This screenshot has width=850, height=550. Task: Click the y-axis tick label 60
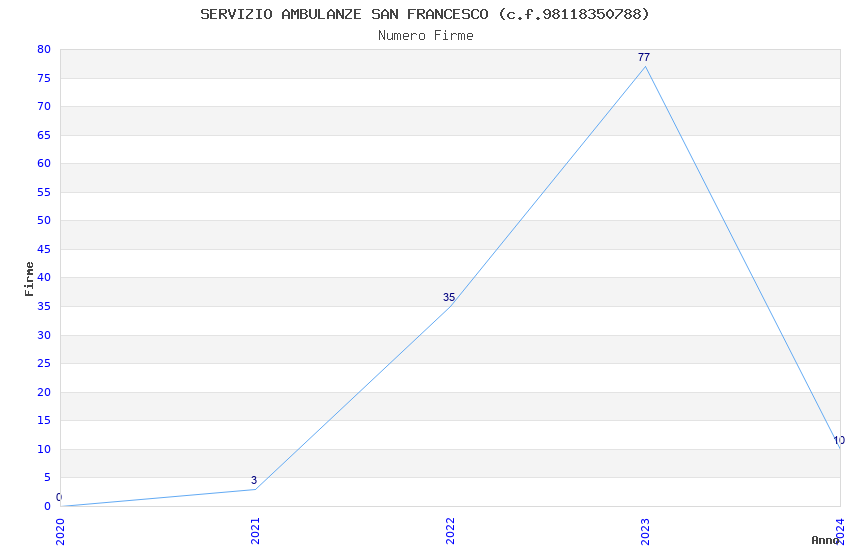44,163
